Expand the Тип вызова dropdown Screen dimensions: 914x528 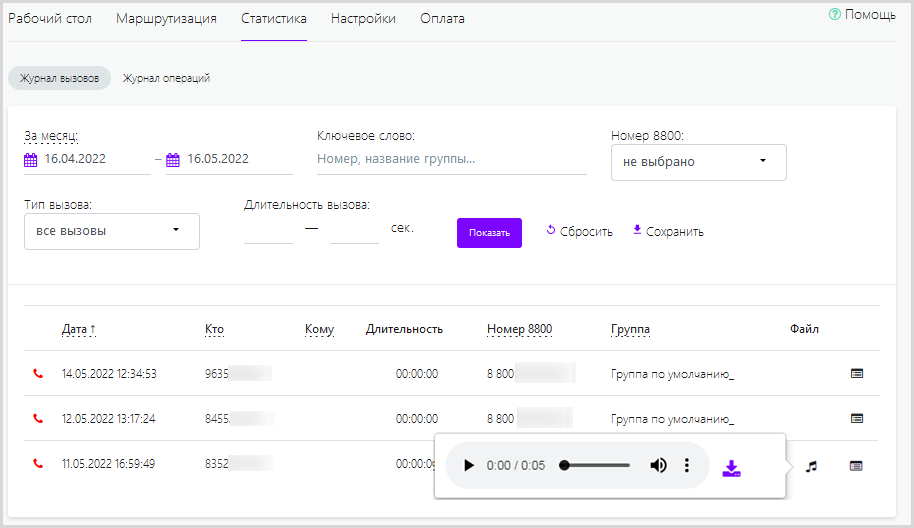pyautogui.click(x=111, y=231)
